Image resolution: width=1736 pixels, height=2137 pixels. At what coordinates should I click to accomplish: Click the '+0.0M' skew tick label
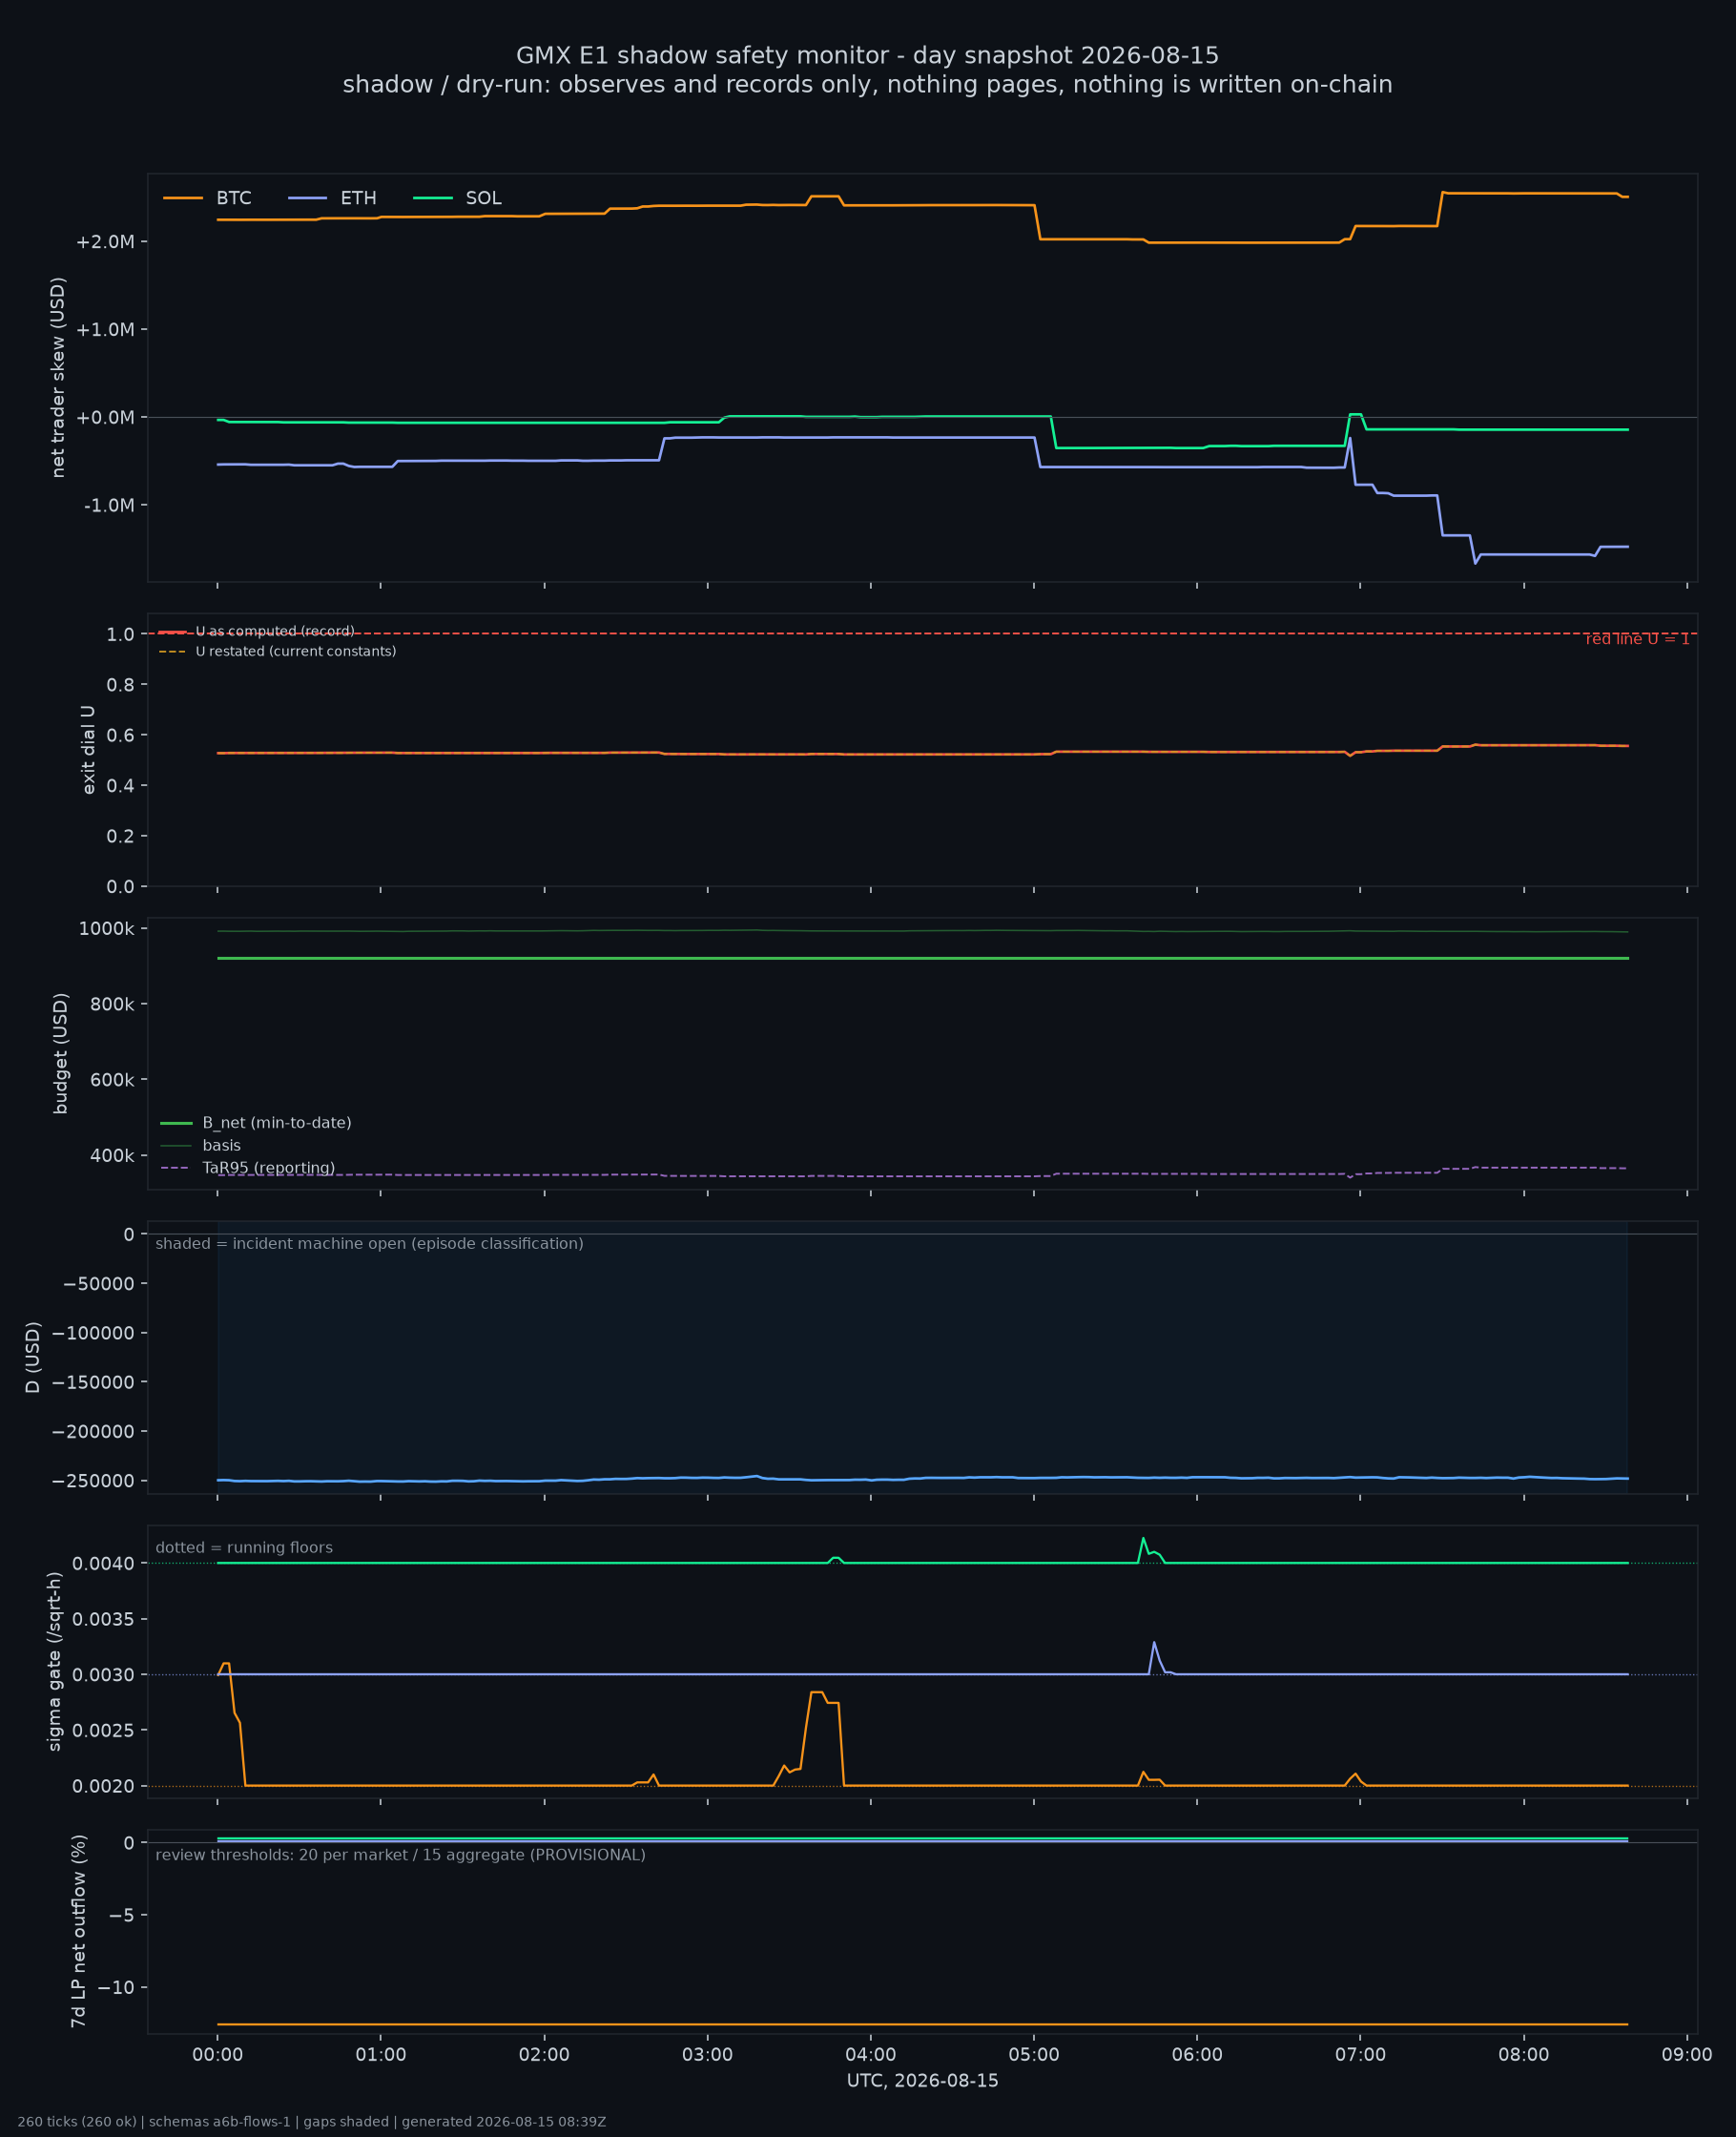click(x=105, y=417)
